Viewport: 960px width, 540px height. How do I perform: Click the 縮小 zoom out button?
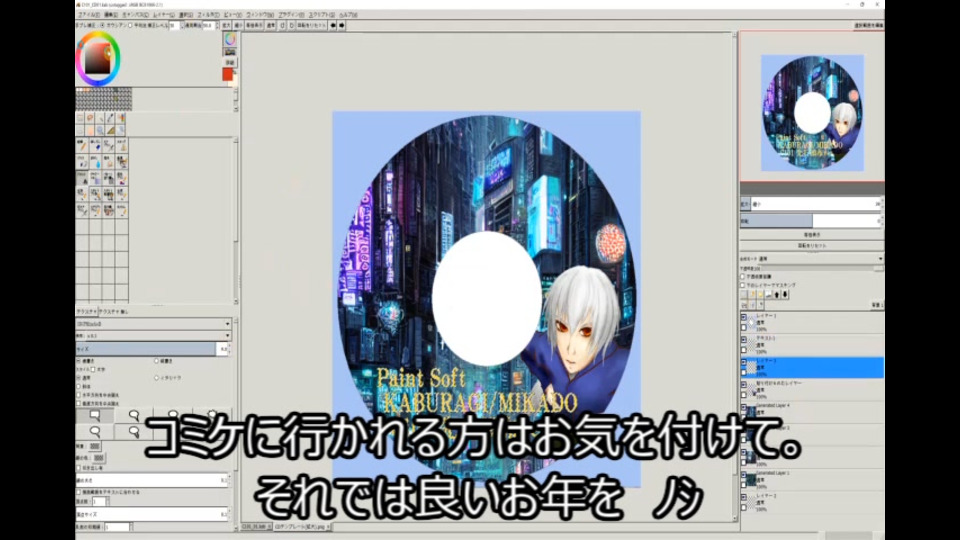tap(239, 26)
